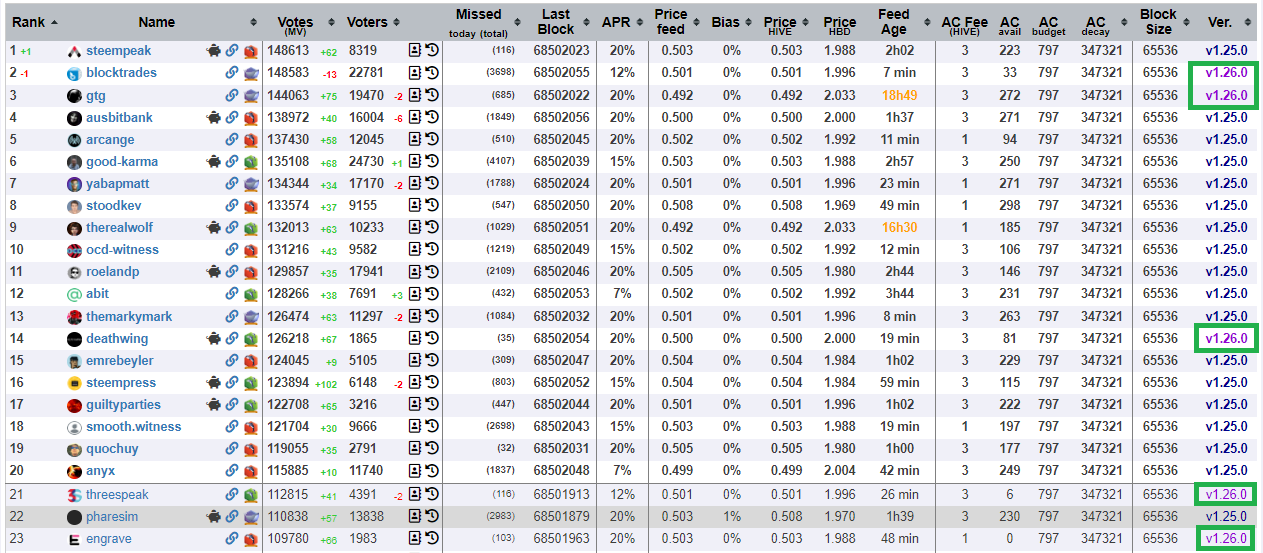Sort by Last Block column header
The image size is (1263, 553).
pyautogui.click(x=556, y=21)
